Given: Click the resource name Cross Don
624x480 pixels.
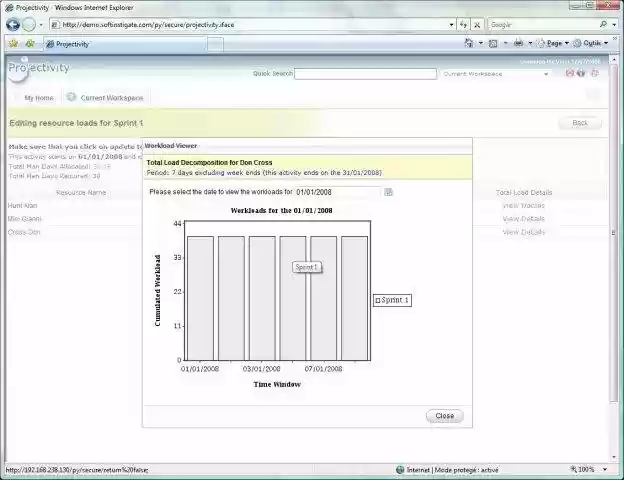Looking at the screenshot, I should click(x=24, y=232).
